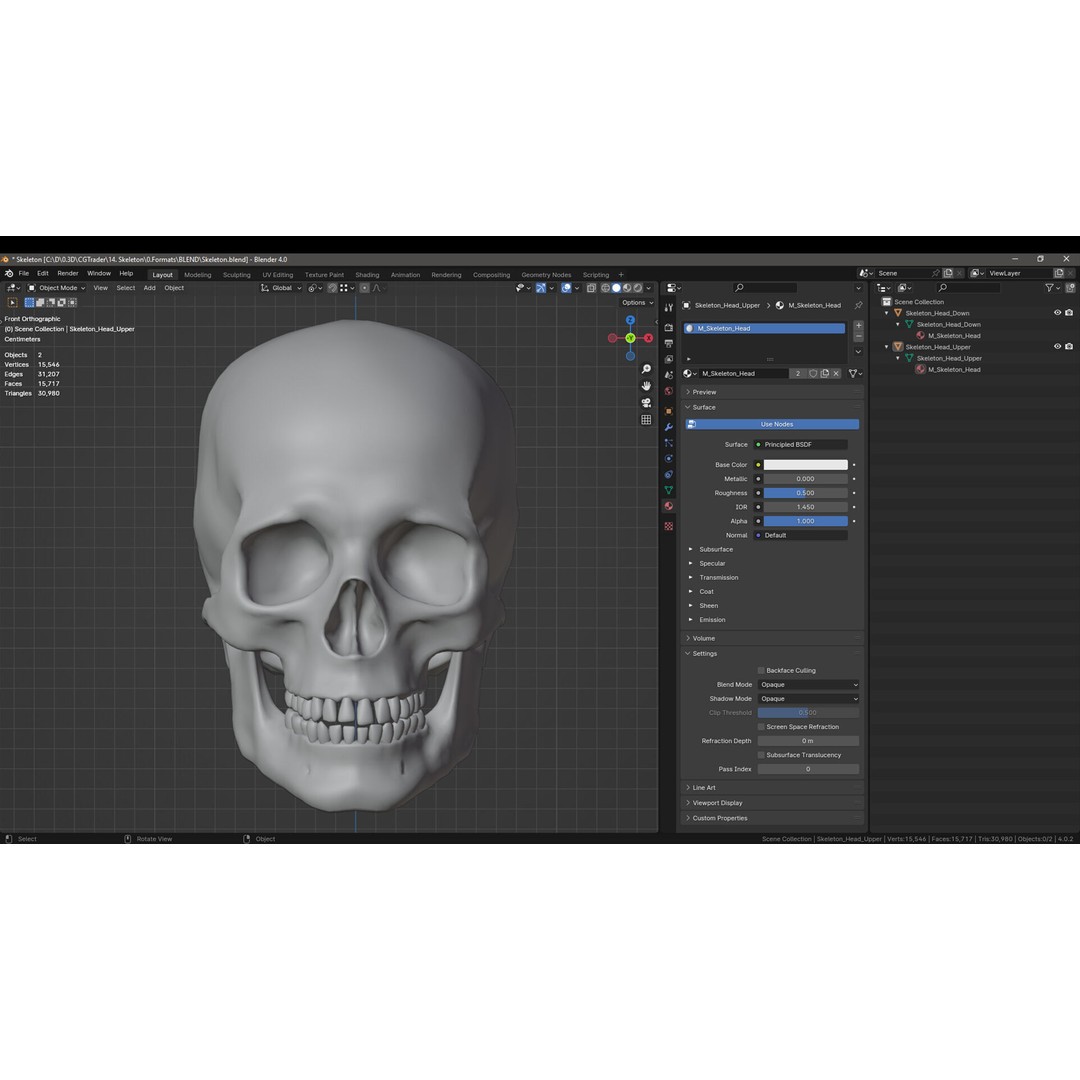Enable Subsurface Translucency checkbox
This screenshot has height=1080, width=1080.
pyautogui.click(x=761, y=755)
